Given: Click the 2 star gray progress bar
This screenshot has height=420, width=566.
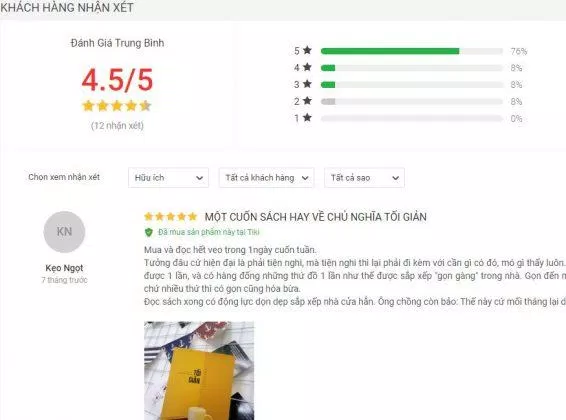Looking at the screenshot, I should (412, 101).
